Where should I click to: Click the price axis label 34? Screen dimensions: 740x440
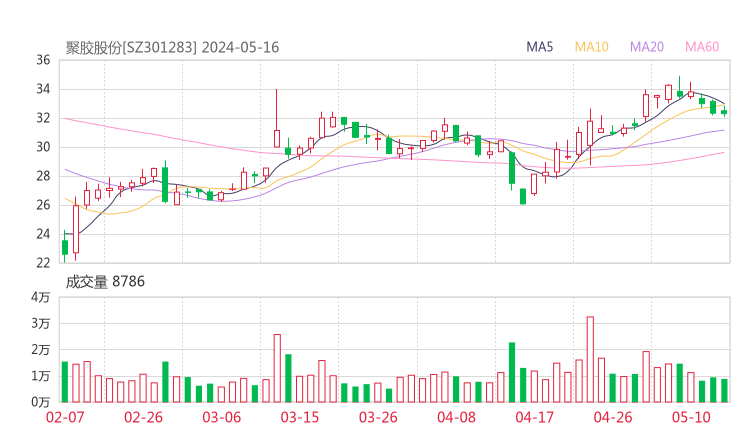pos(43,89)
